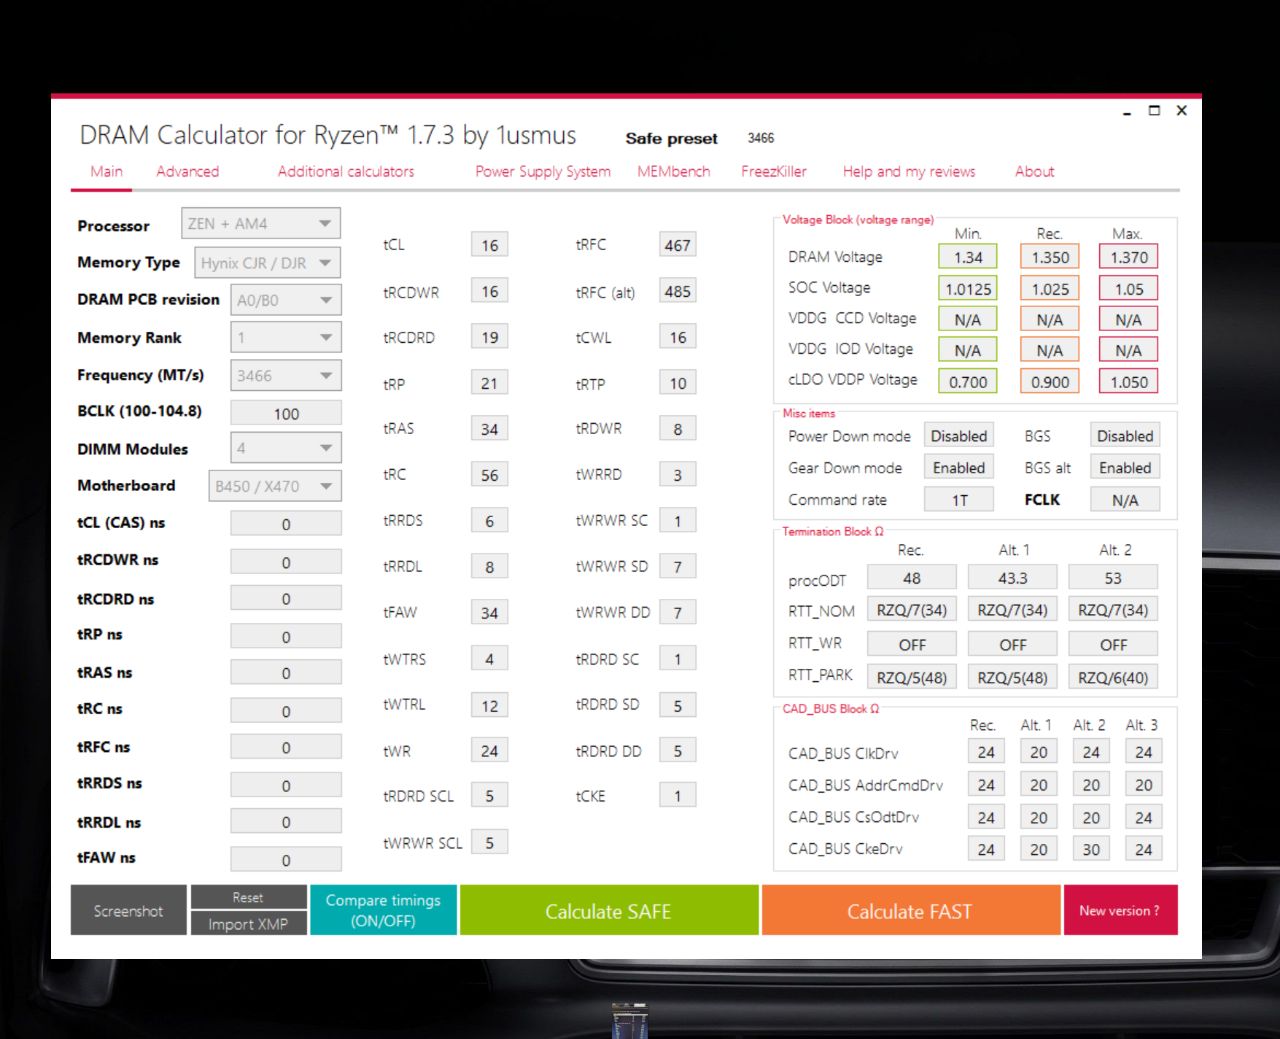
Task: Click the New version ? button
Action: coord(1120,910)
